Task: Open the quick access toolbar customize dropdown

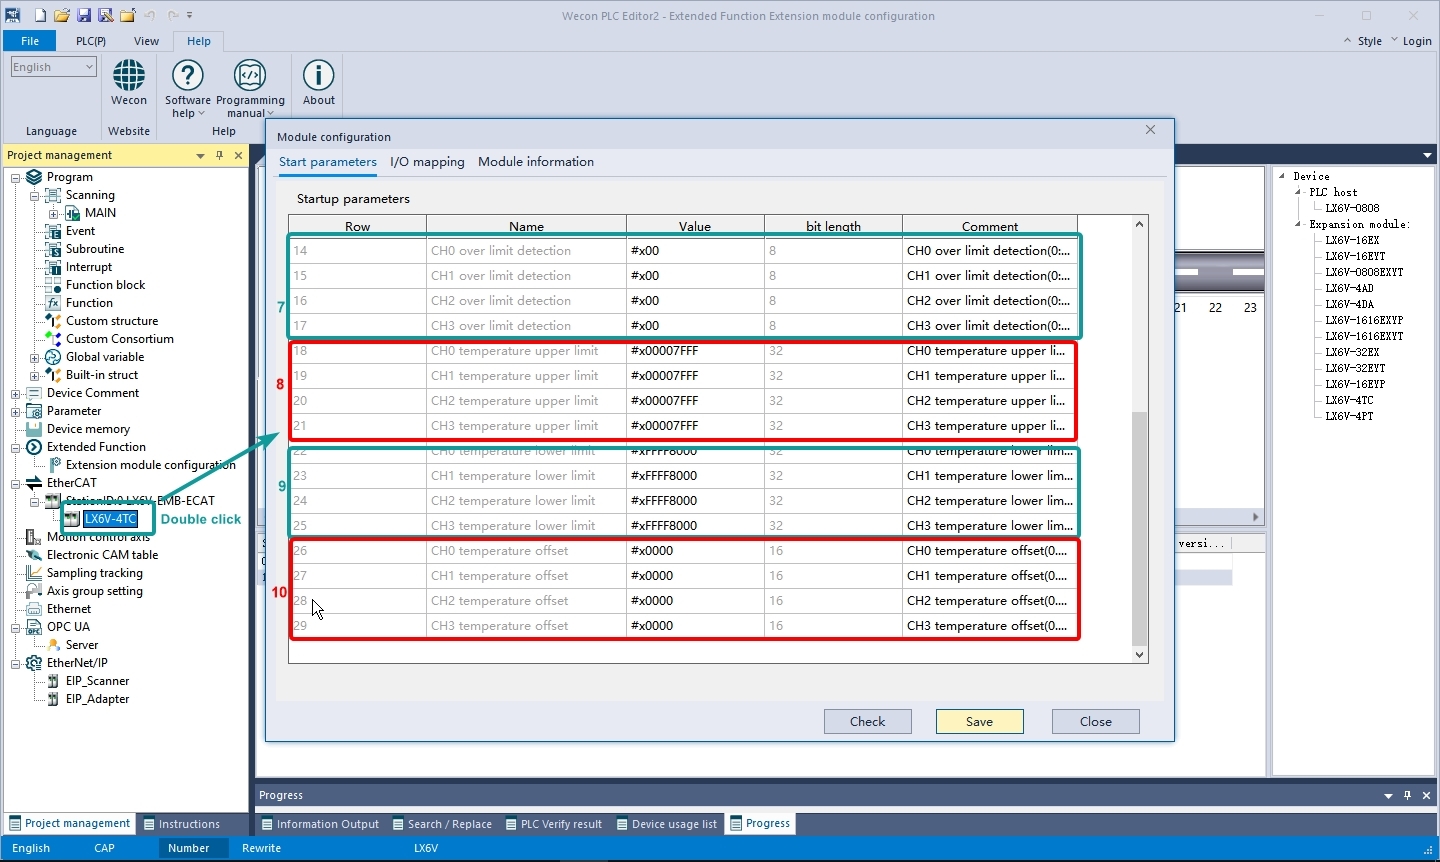Action: [190, 15]
